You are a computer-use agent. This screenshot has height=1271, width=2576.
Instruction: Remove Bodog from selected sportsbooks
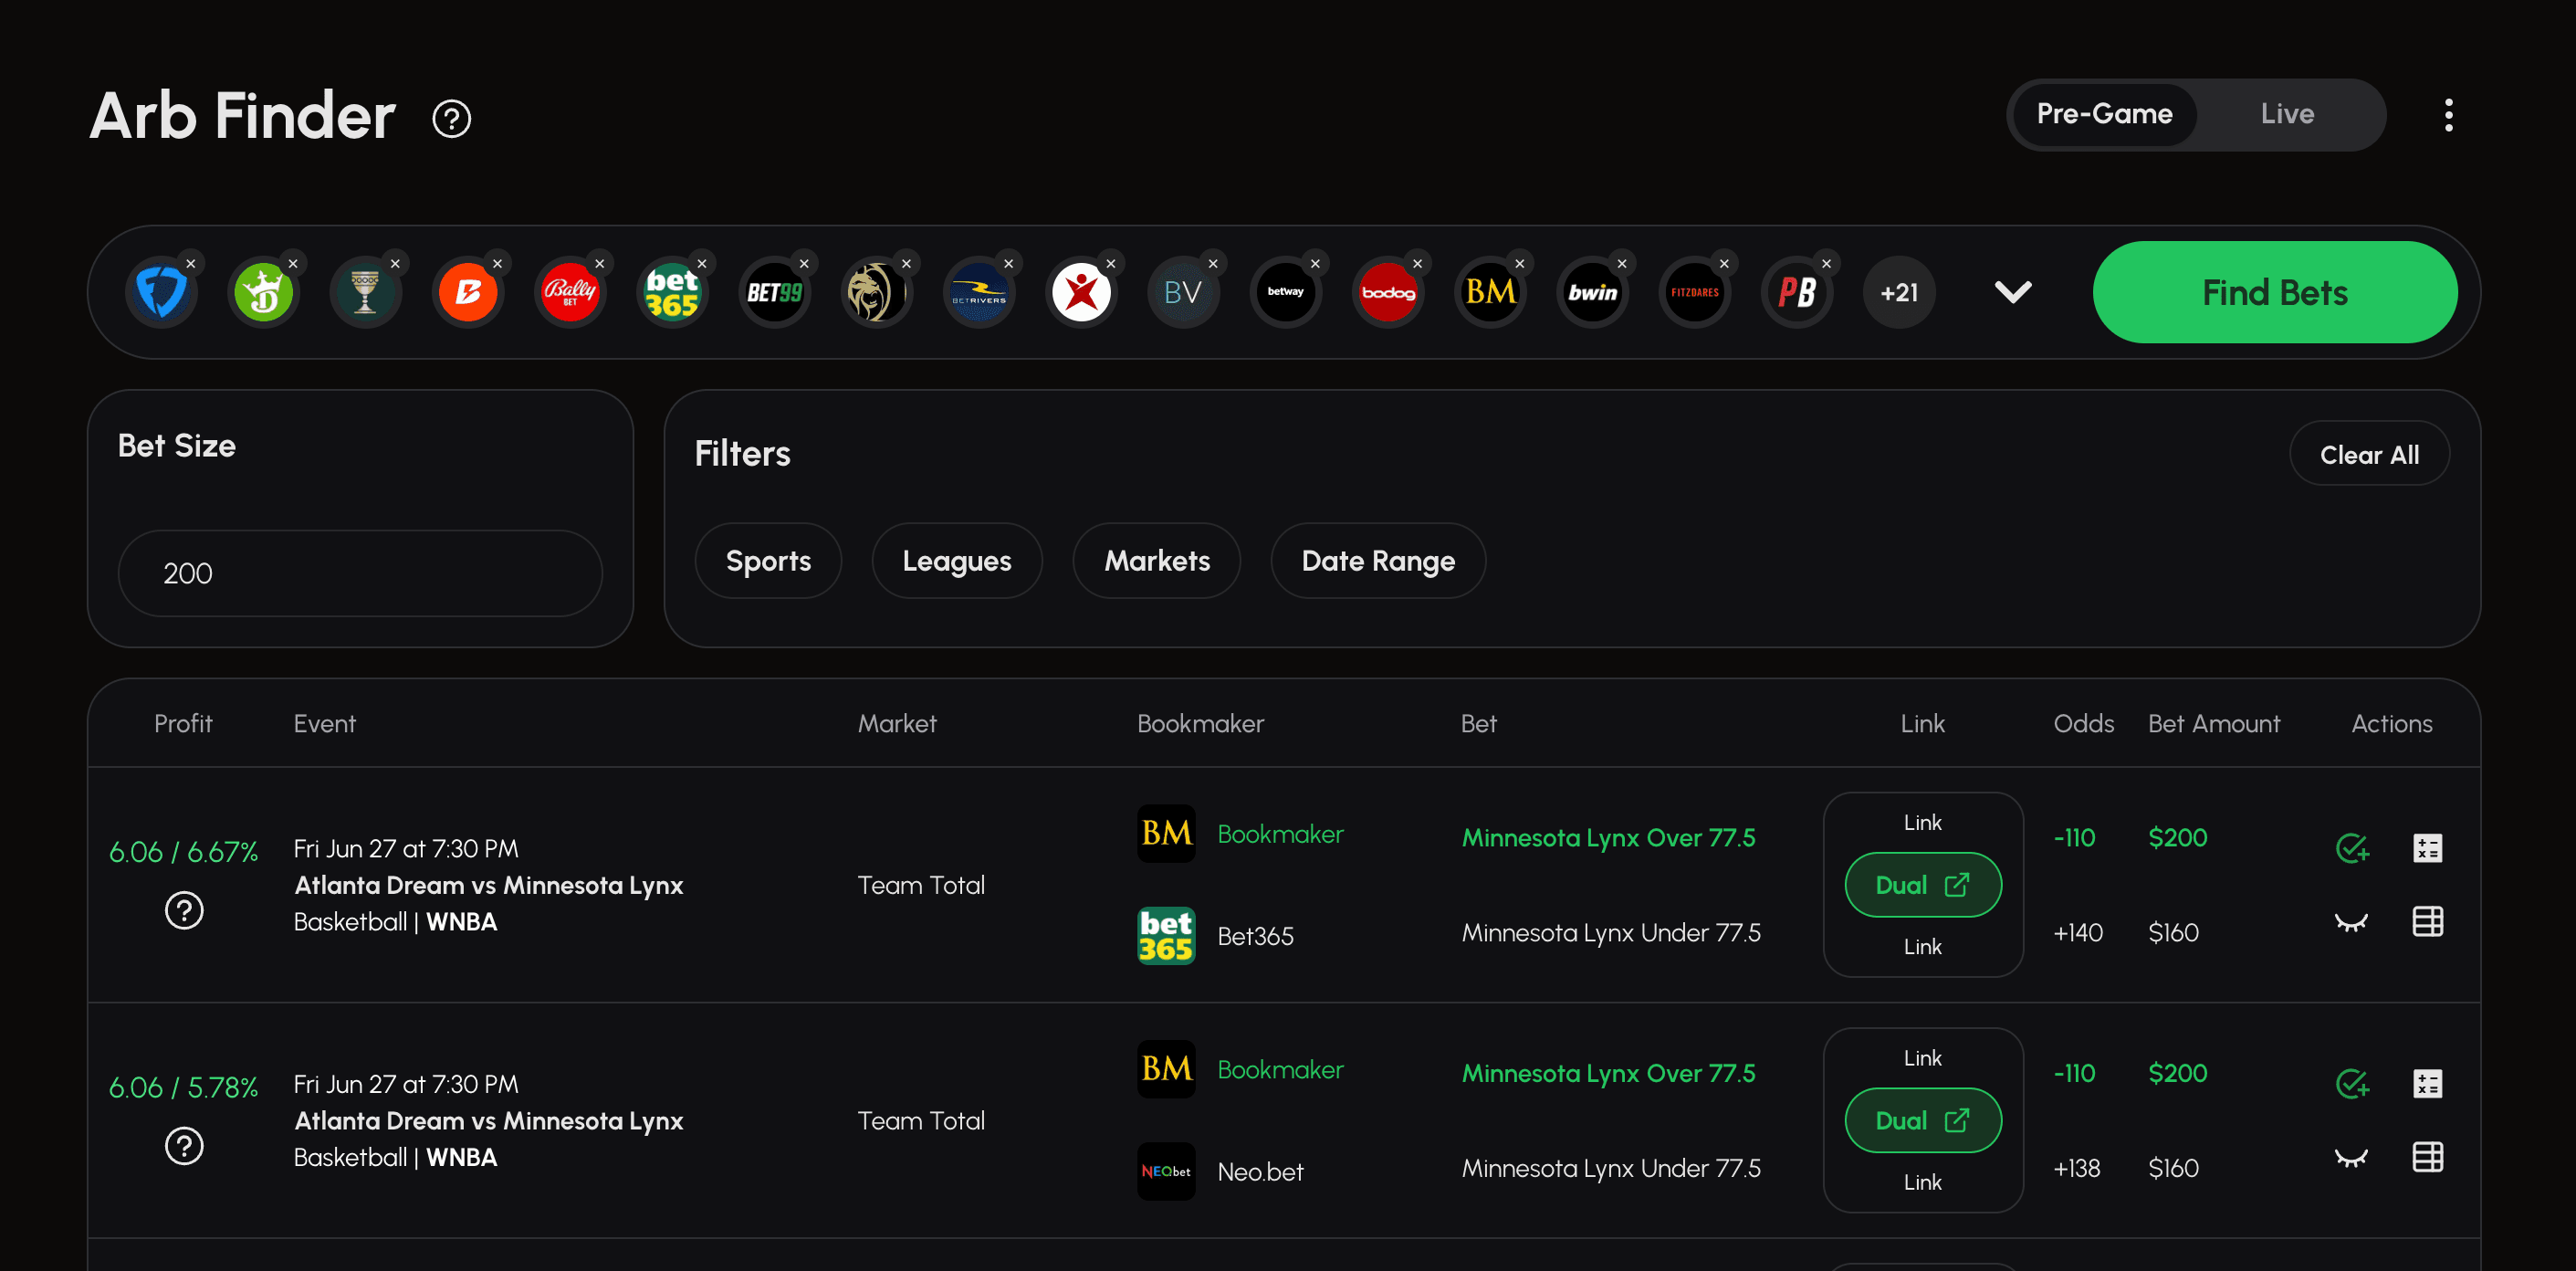(x=1417, y=263)
